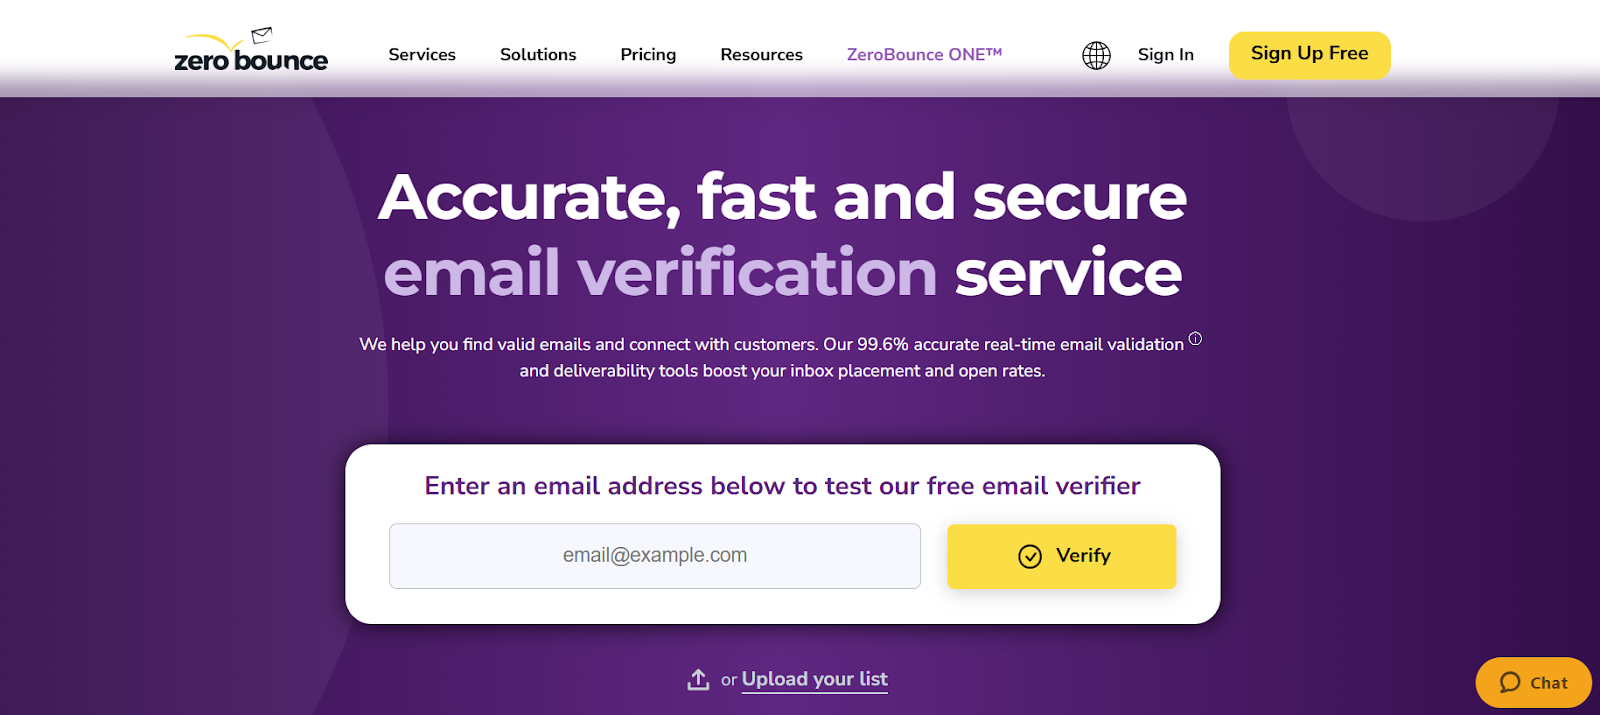The width and height of the screenshot is (1600, 715).
Task: Open the language selector globe icon
Action: pos(1095,55)
